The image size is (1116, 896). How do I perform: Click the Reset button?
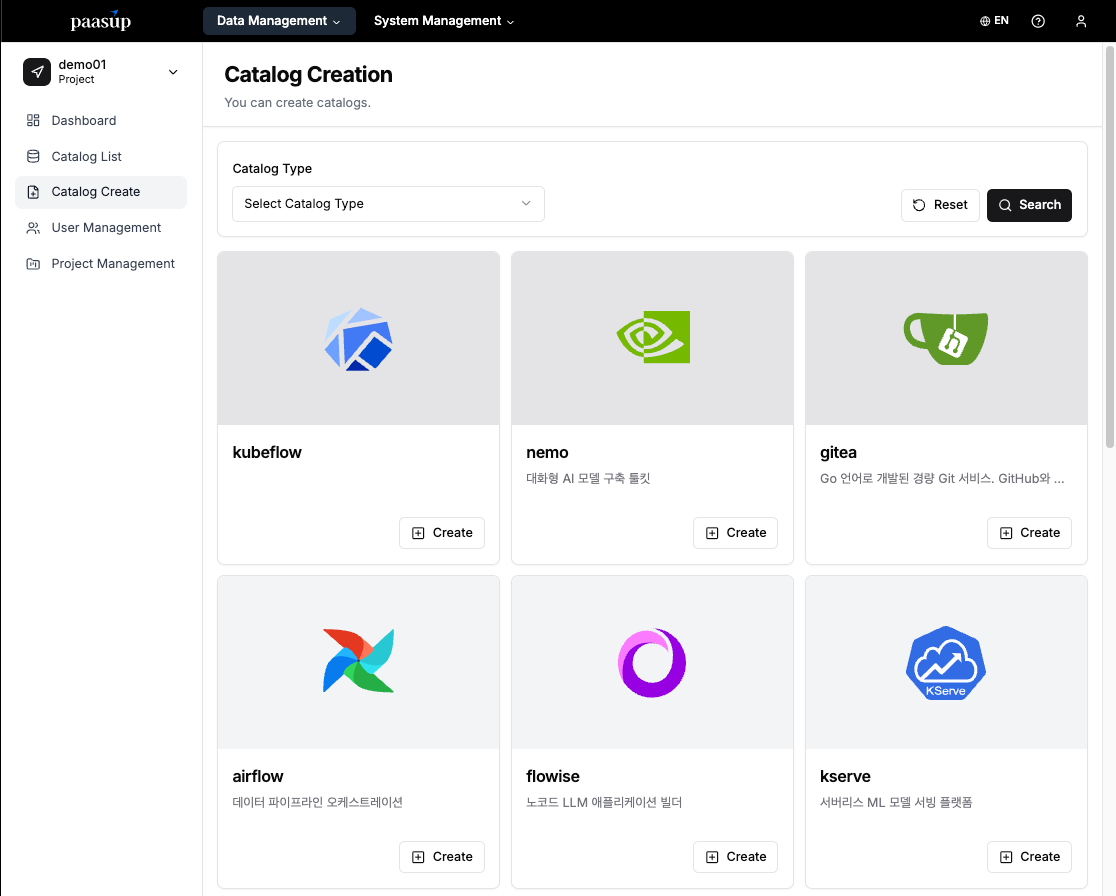point(939,205)
